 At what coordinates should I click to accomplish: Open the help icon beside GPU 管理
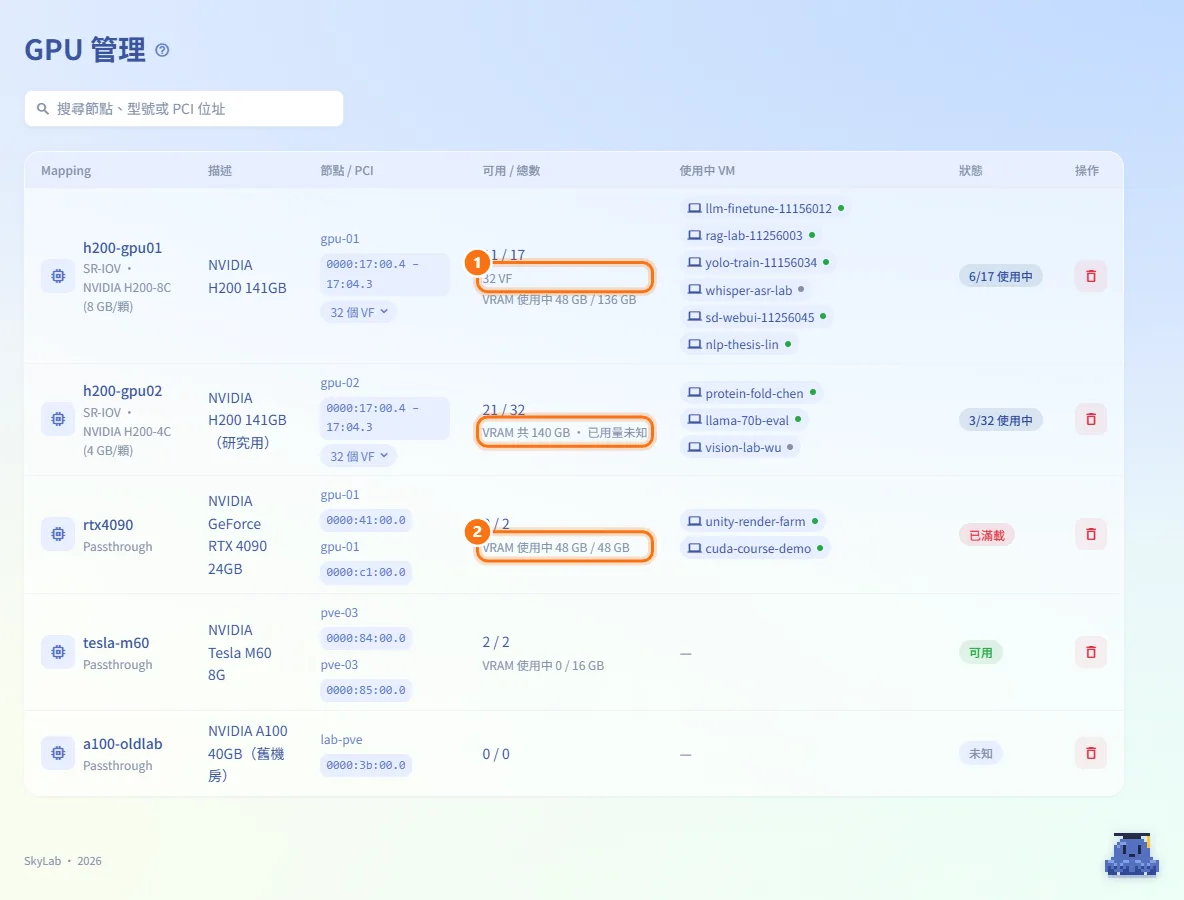point(162,50)
